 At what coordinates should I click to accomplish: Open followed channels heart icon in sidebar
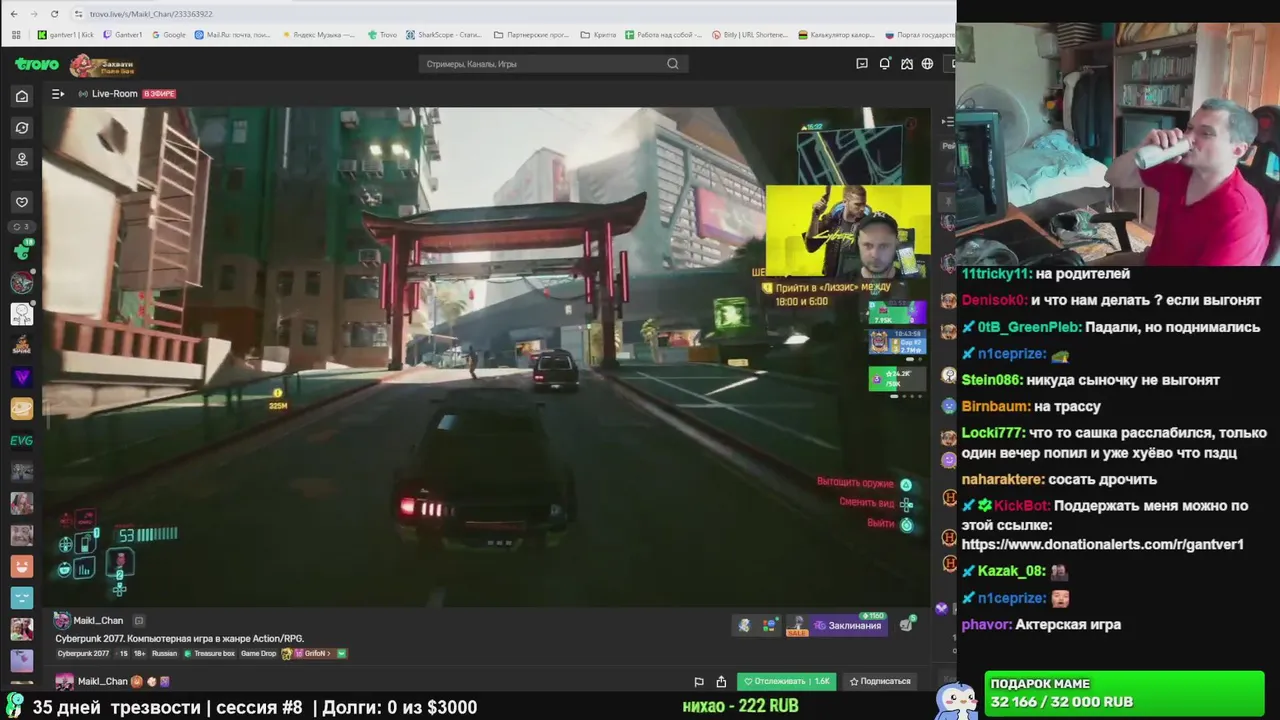pyautogui.click(x=22, y=202)
